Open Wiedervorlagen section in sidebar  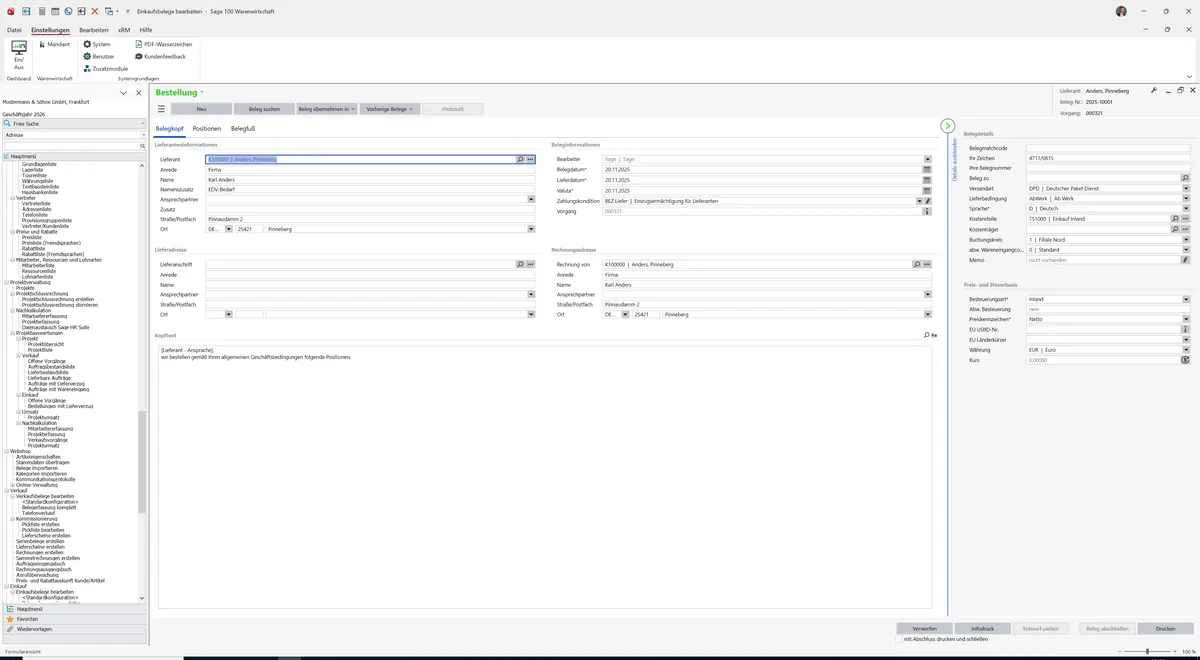[x=74, y=629]
